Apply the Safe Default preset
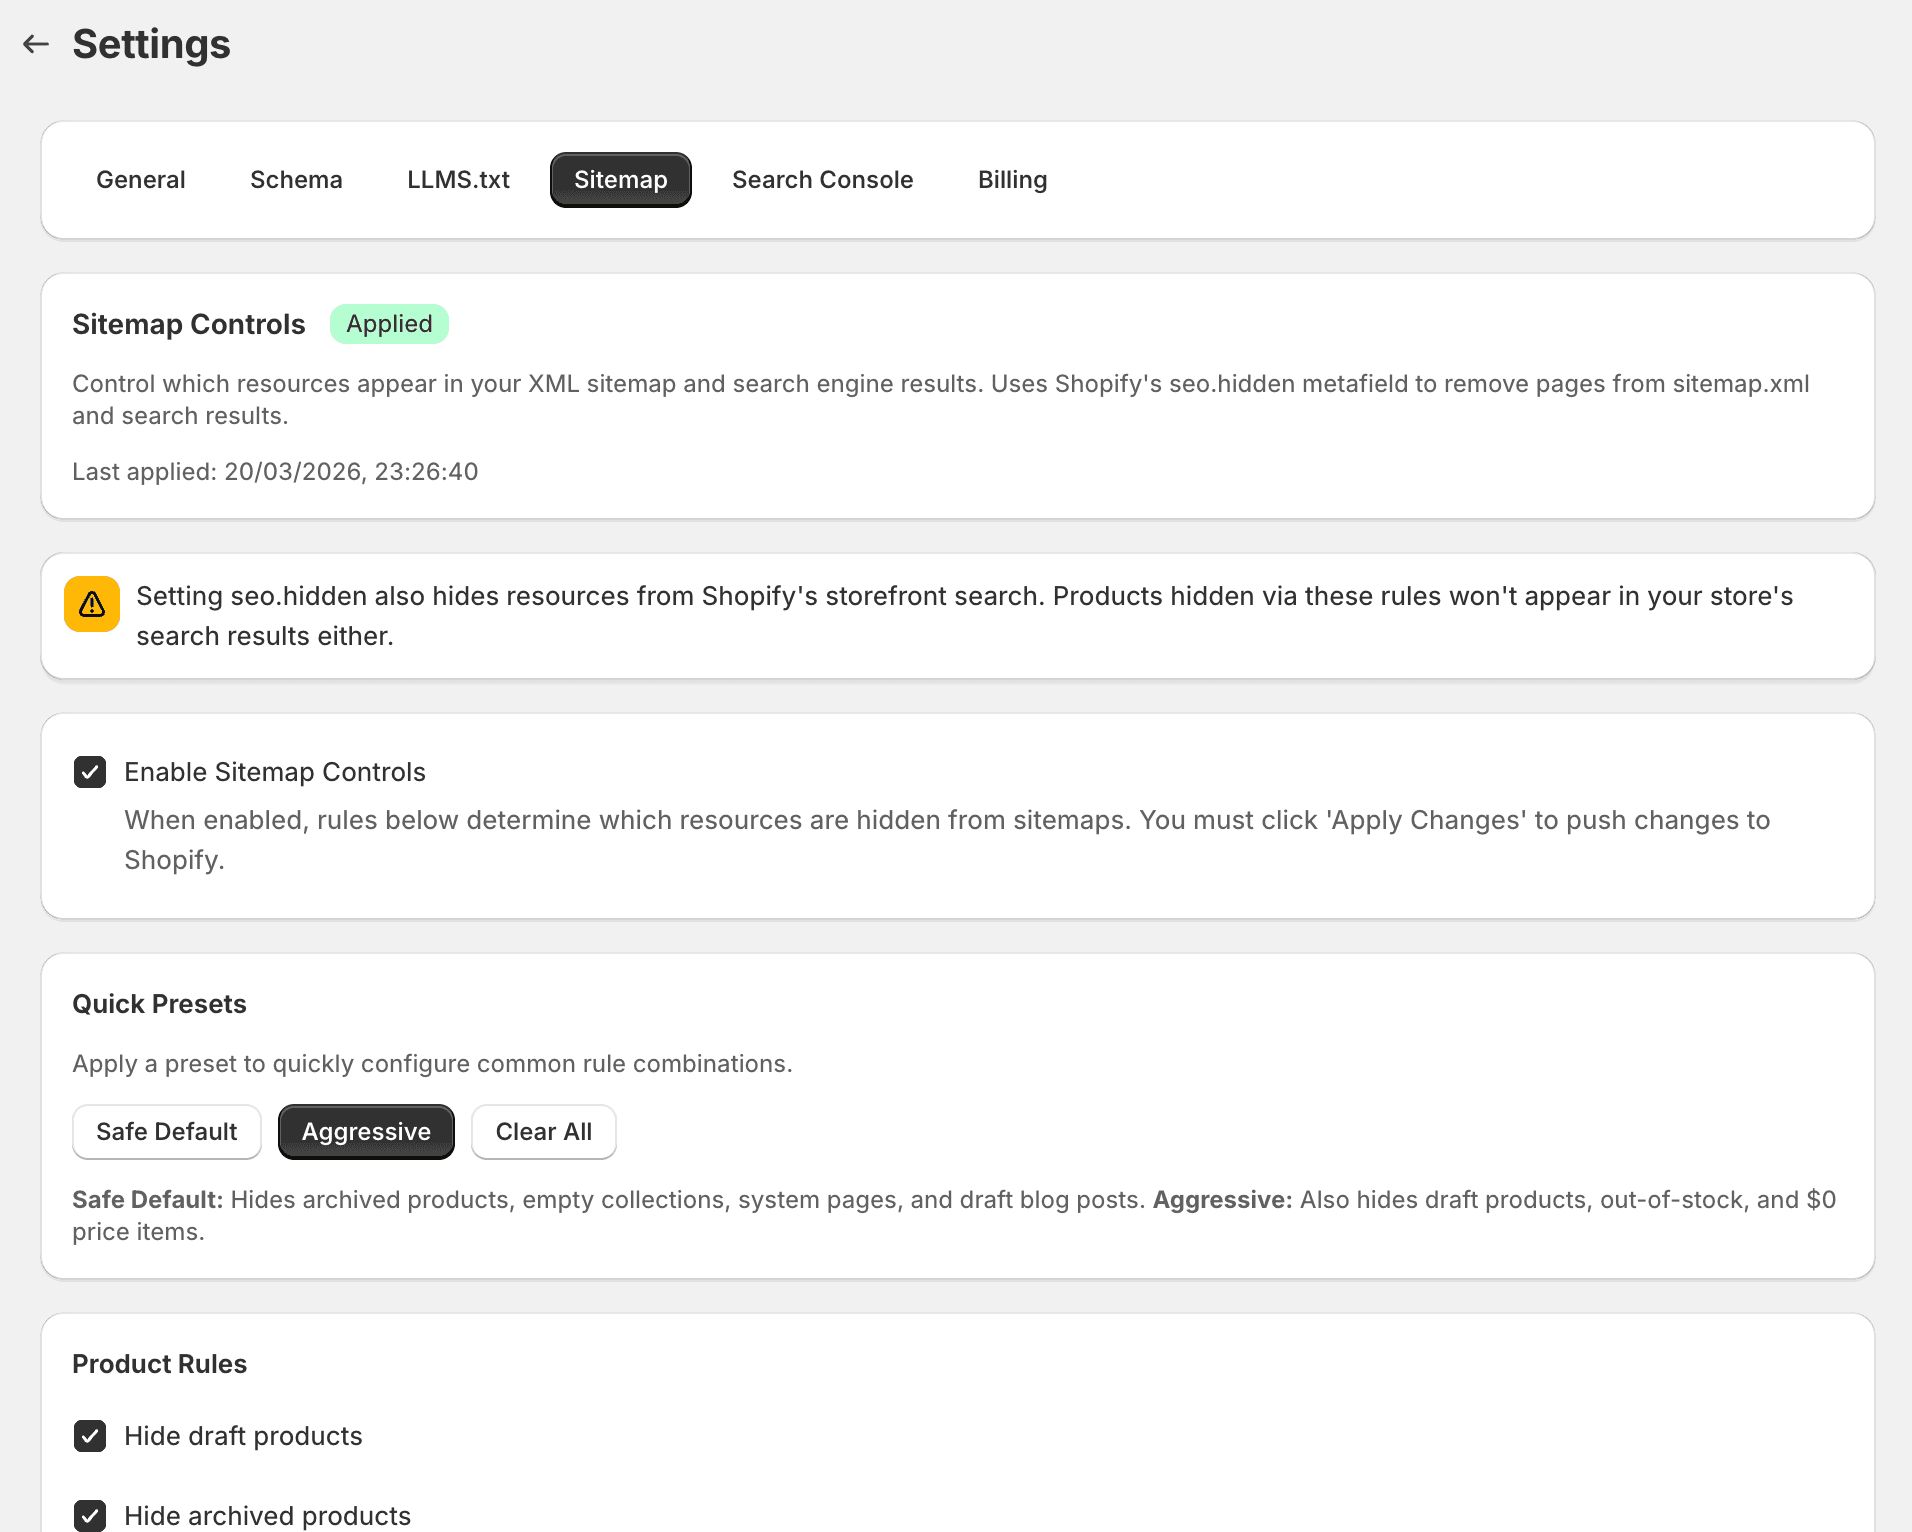Image resolution: width=1912 pixels, height=1532 pixels. click(x=166, y=1131)
